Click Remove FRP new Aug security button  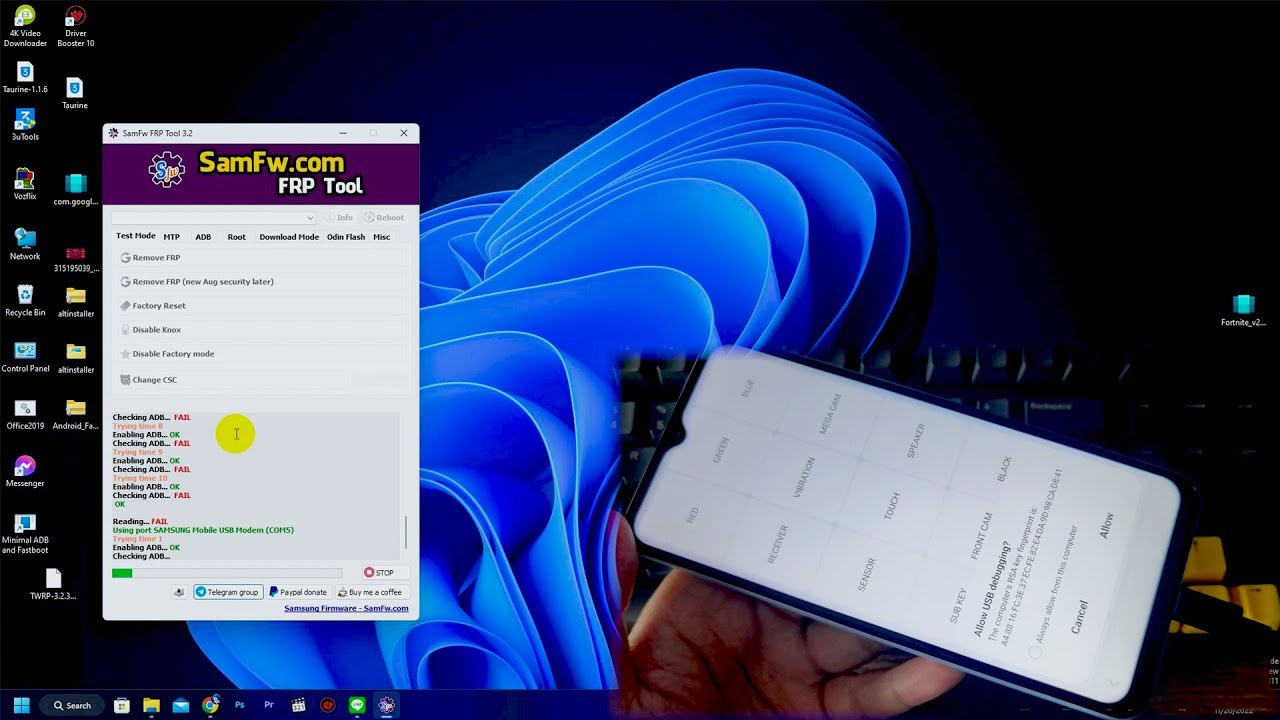(261, 282)
